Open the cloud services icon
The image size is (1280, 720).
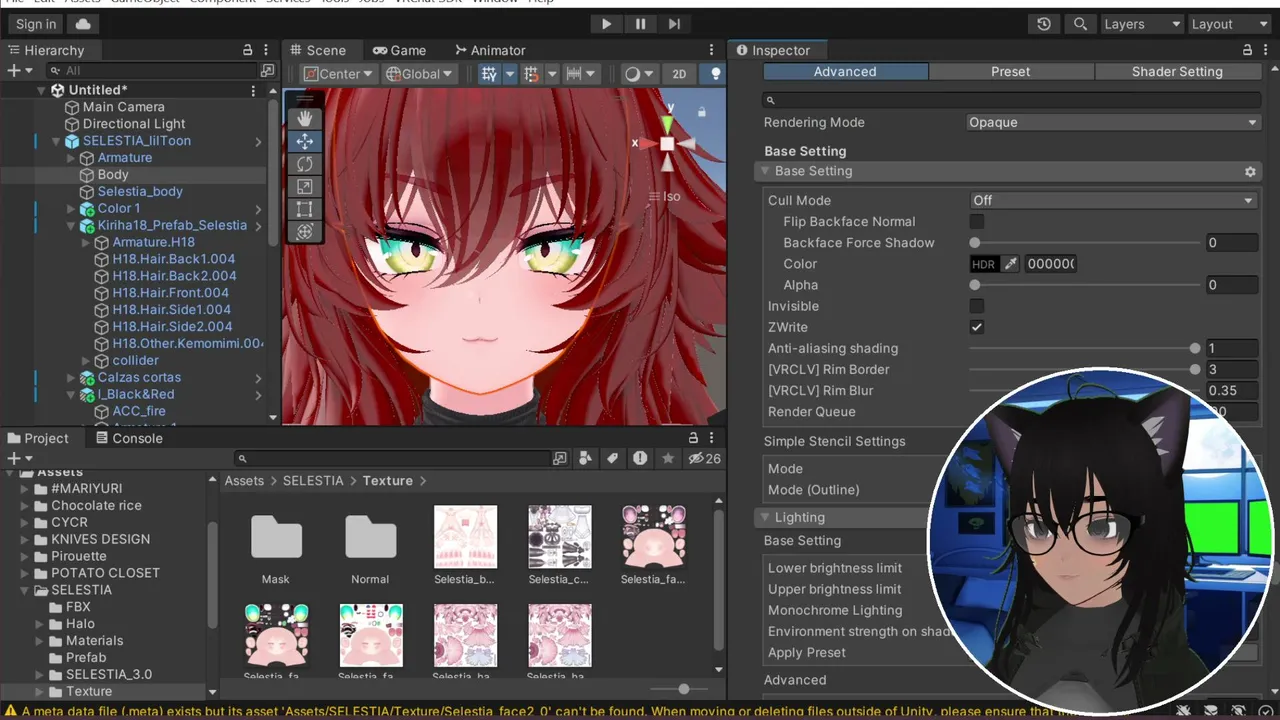[x=82, y=24]
